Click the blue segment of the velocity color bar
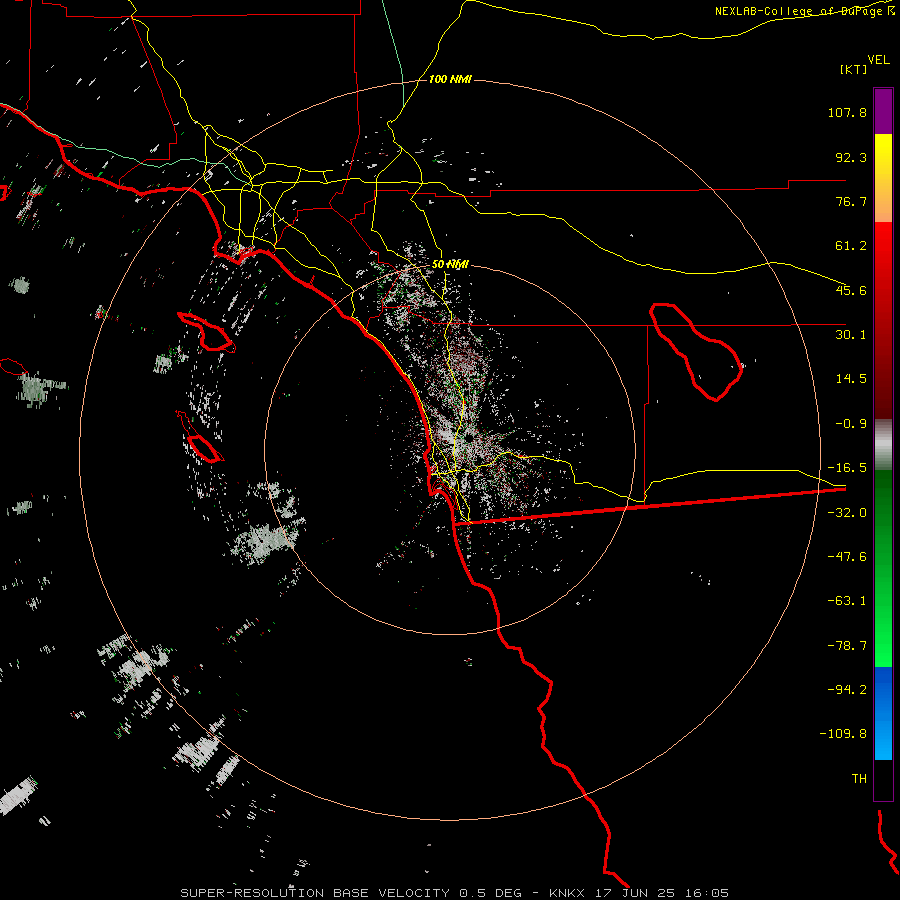The height and width of the screenshot is (900, 900). point(883,713)
